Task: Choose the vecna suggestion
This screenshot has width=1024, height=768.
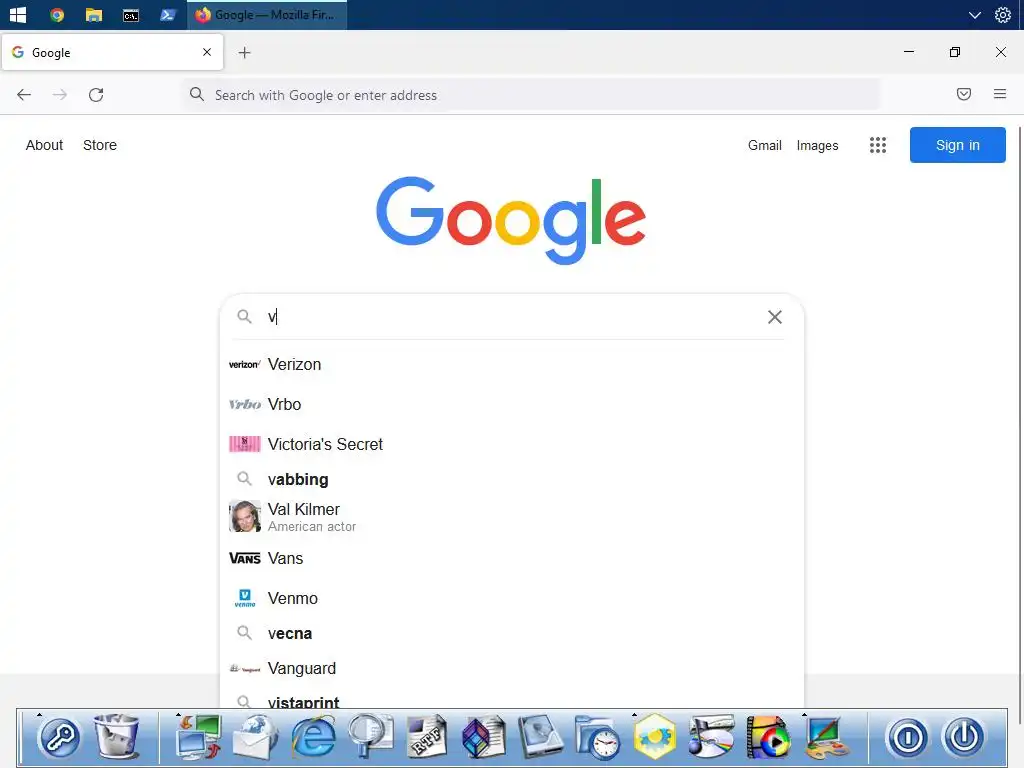Action: [x=512, y=633]
